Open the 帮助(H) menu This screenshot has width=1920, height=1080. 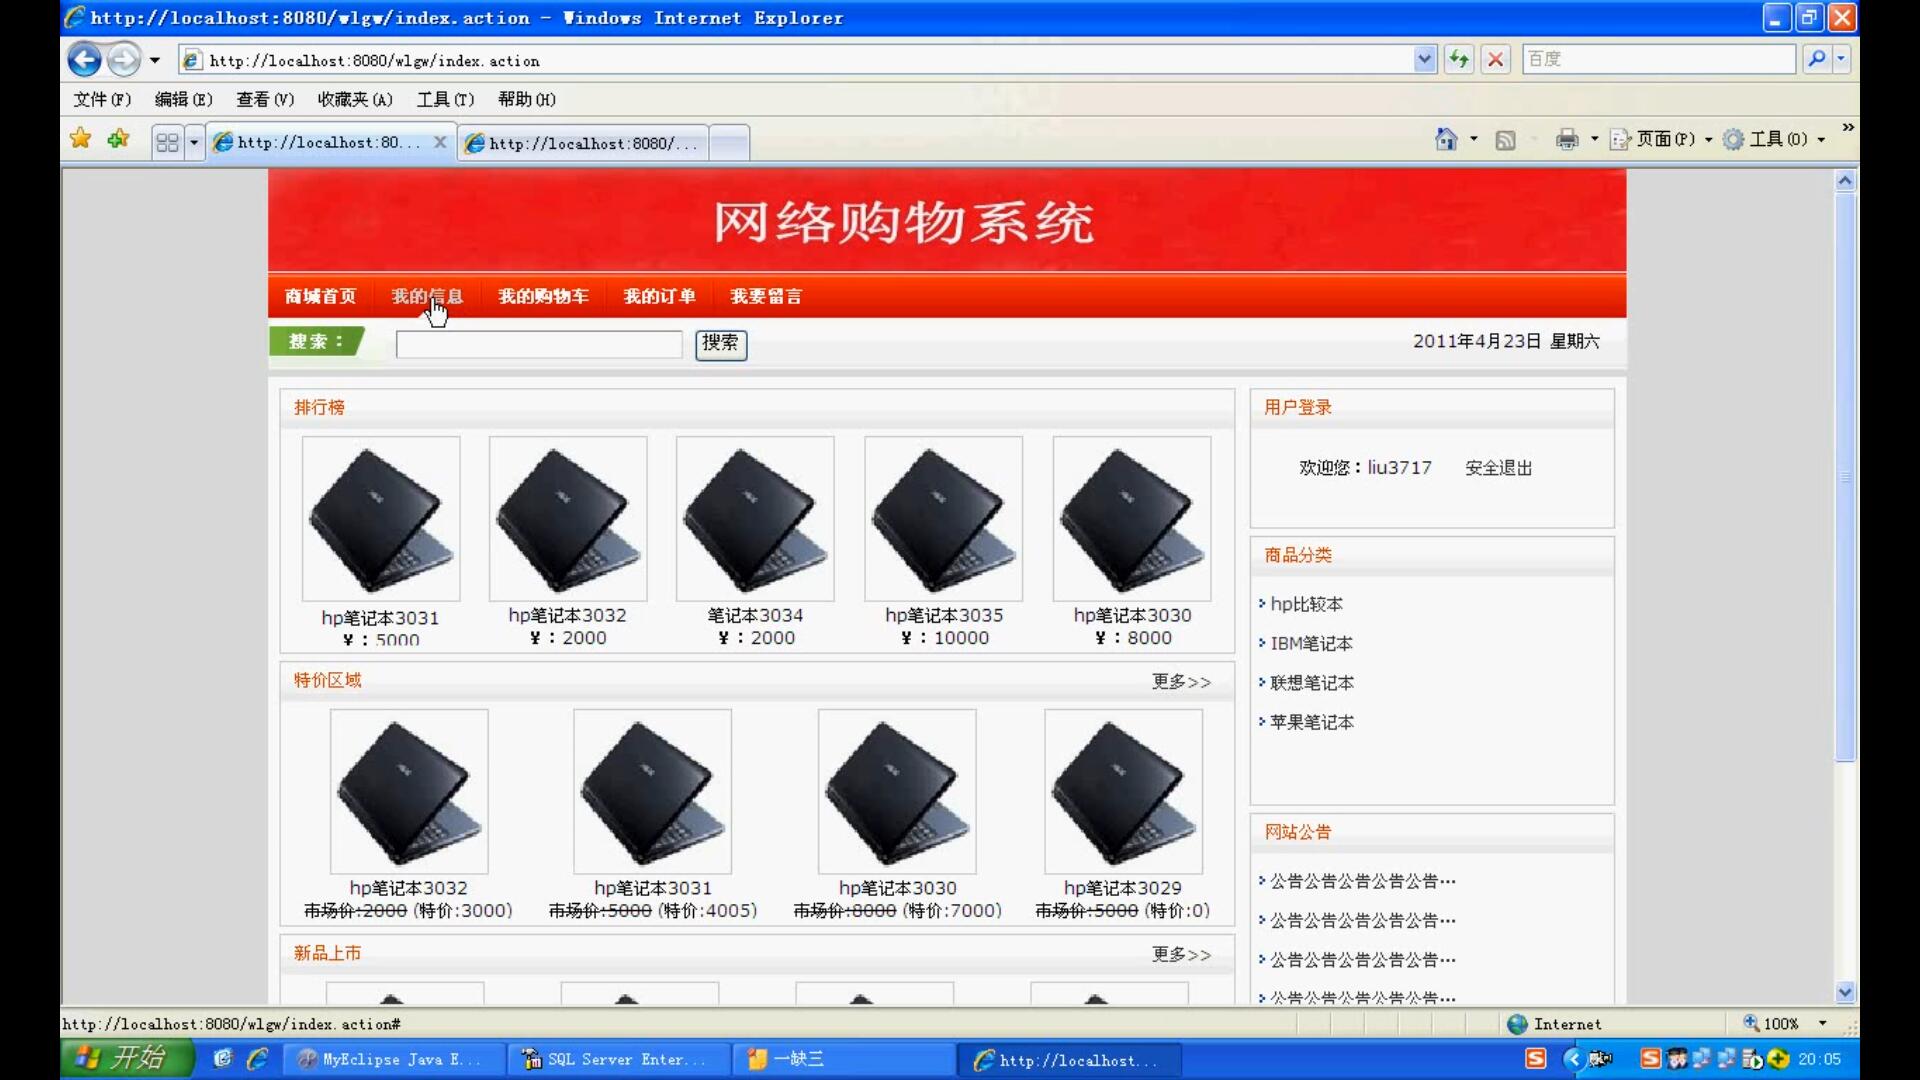[527, 99]
